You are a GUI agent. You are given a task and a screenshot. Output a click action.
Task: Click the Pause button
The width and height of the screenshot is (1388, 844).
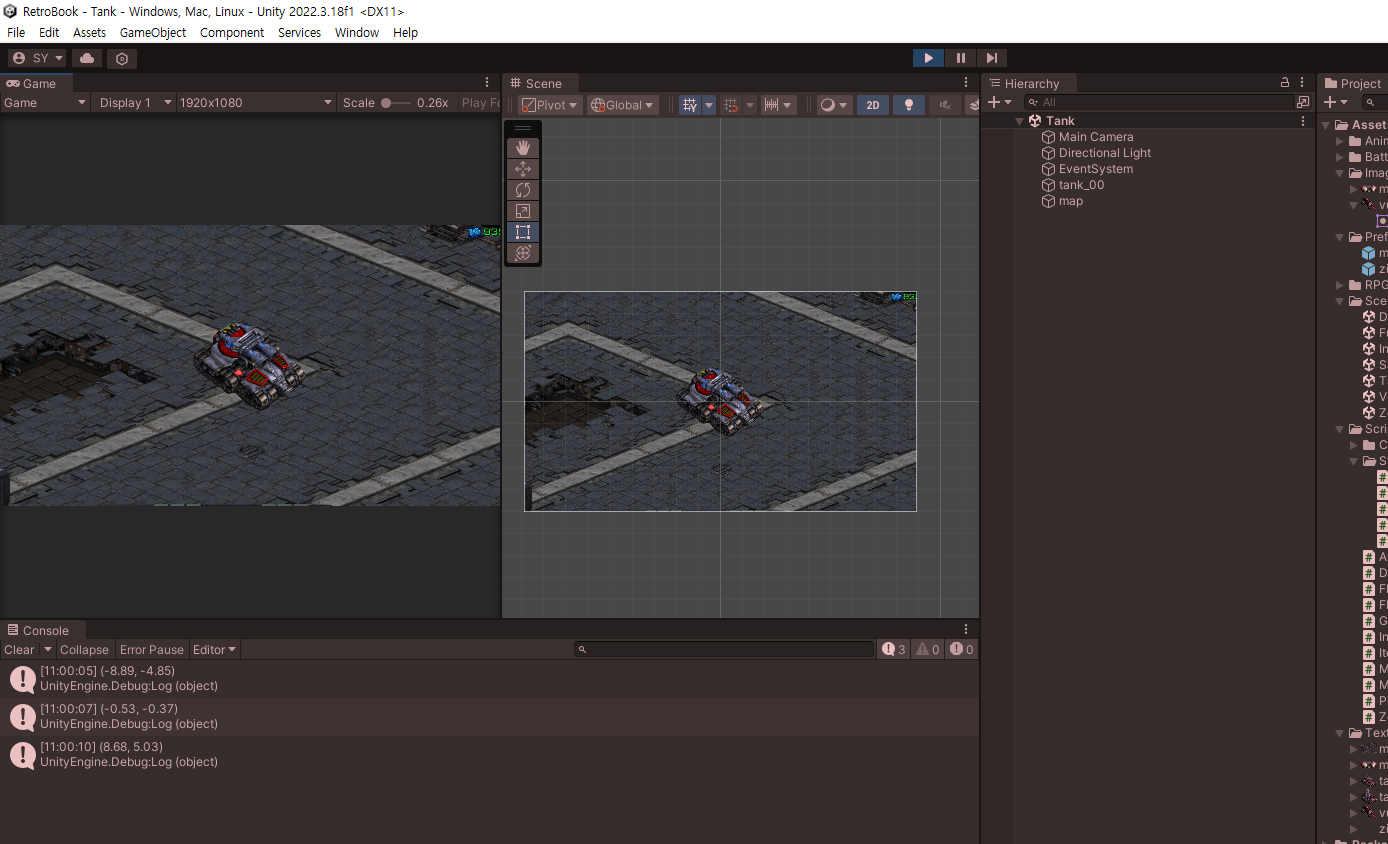(x=960, y=58)
